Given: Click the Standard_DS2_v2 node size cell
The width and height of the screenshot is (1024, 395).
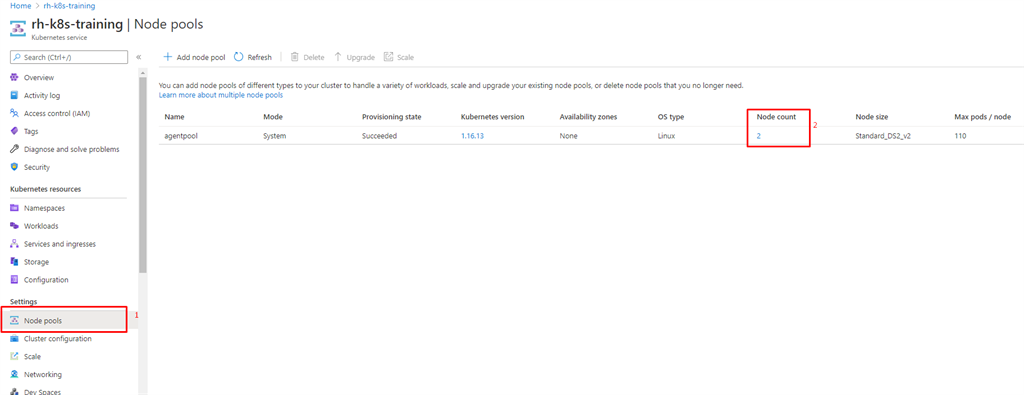Looking at the screenshot, I should (x=883, y=136).
